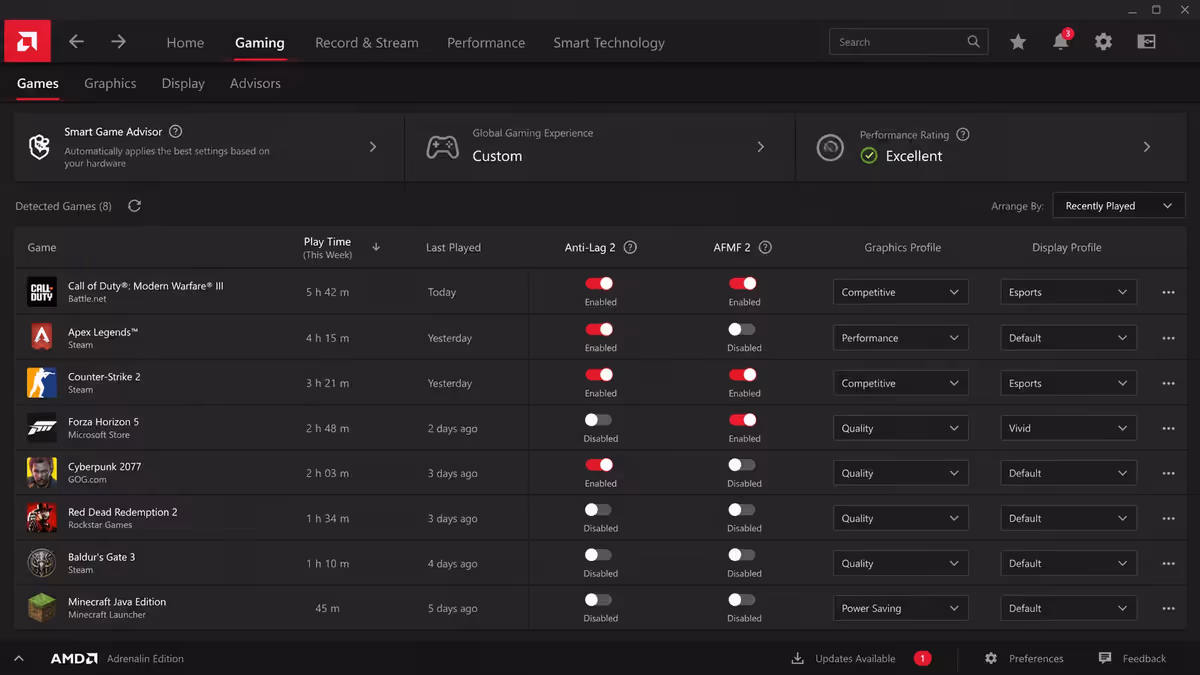
Task: Open more options for Minecraft Java Edition
Action: (1168, 608)
